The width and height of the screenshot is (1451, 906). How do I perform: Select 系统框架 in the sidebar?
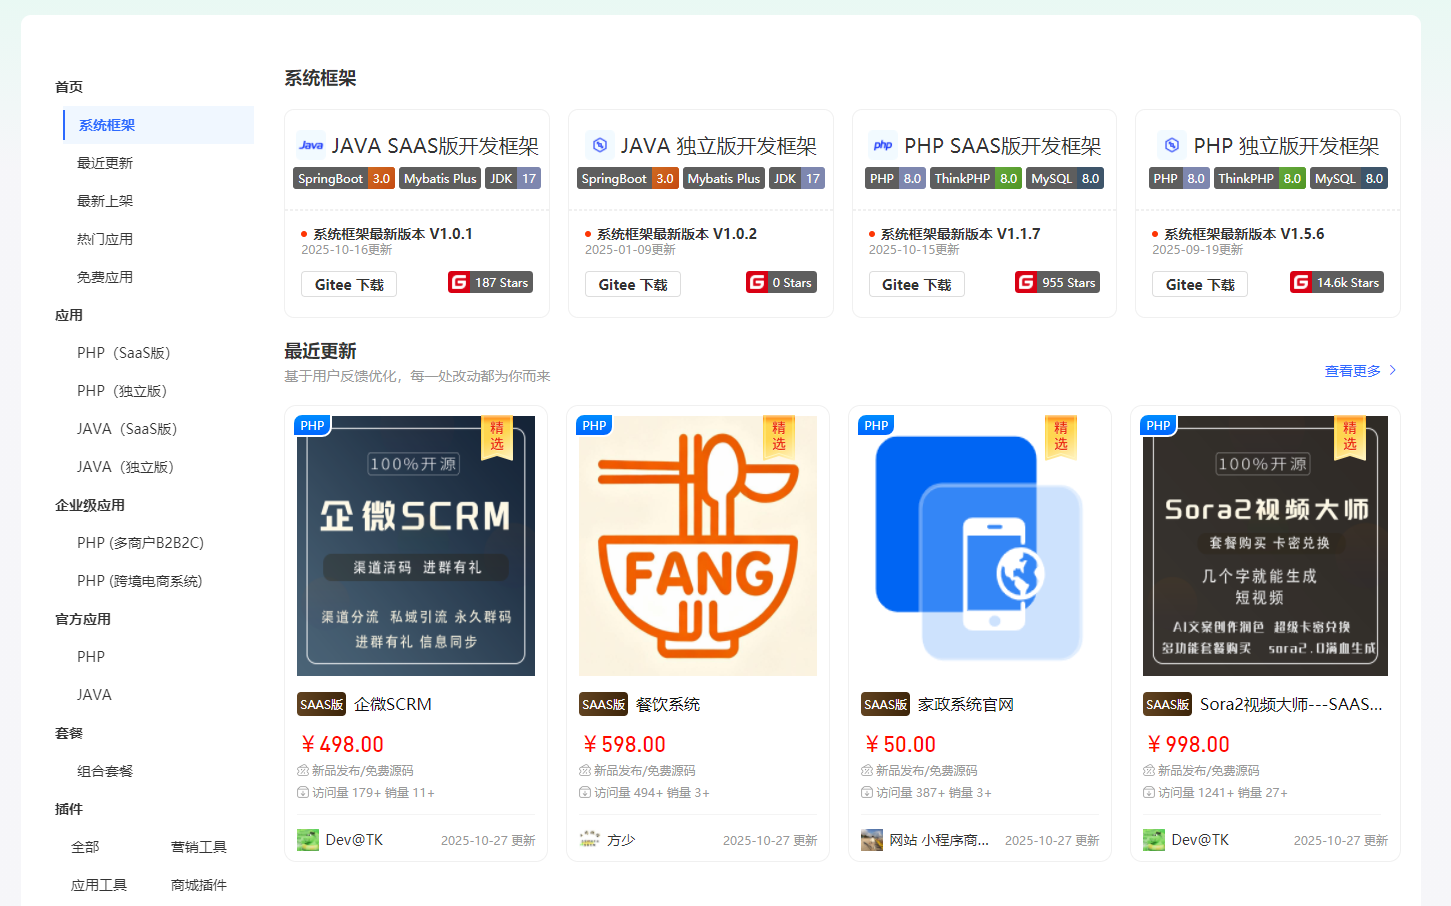[159, 125]
